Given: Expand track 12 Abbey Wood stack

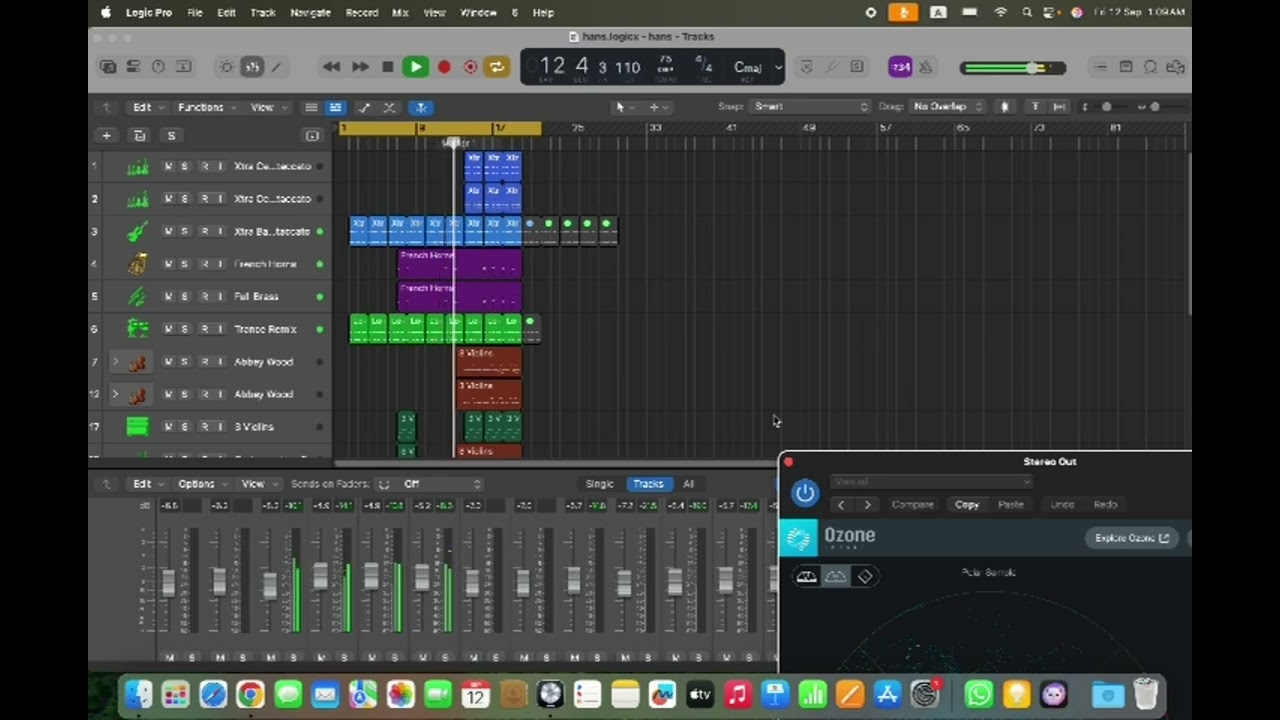Looking at the screenshot, I should [x=114, y=394].
